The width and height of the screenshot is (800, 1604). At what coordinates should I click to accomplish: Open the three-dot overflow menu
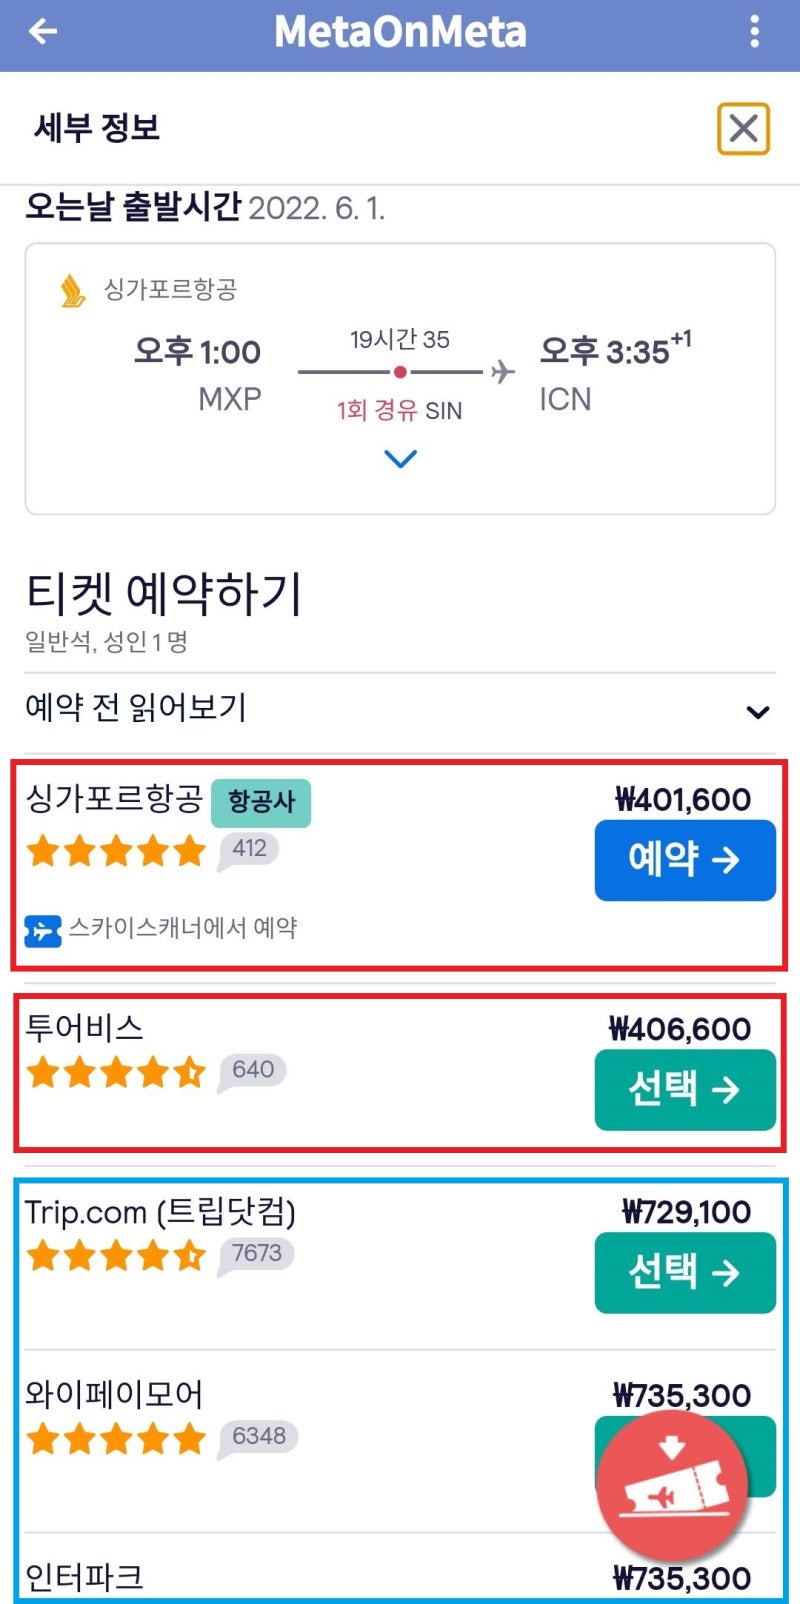click(x=755, y=32)
